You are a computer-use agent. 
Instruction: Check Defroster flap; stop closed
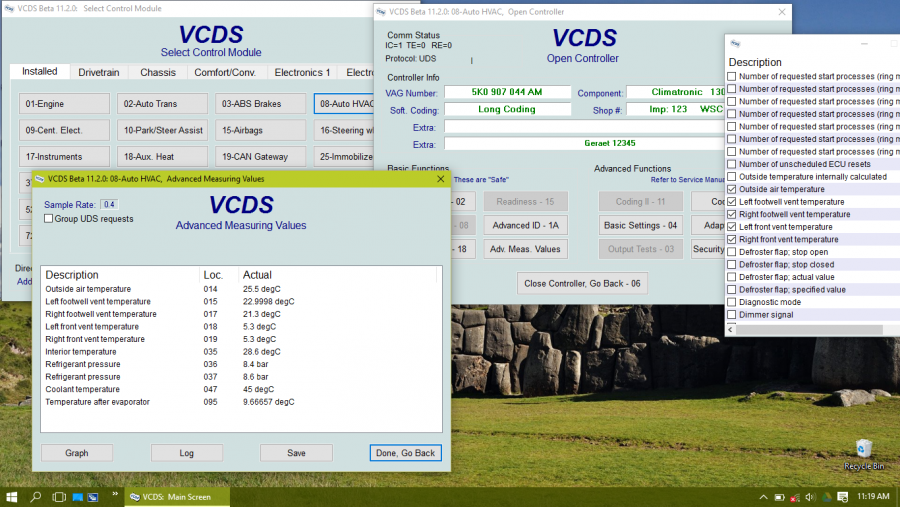pyautogui.click(x=732, y=265)
